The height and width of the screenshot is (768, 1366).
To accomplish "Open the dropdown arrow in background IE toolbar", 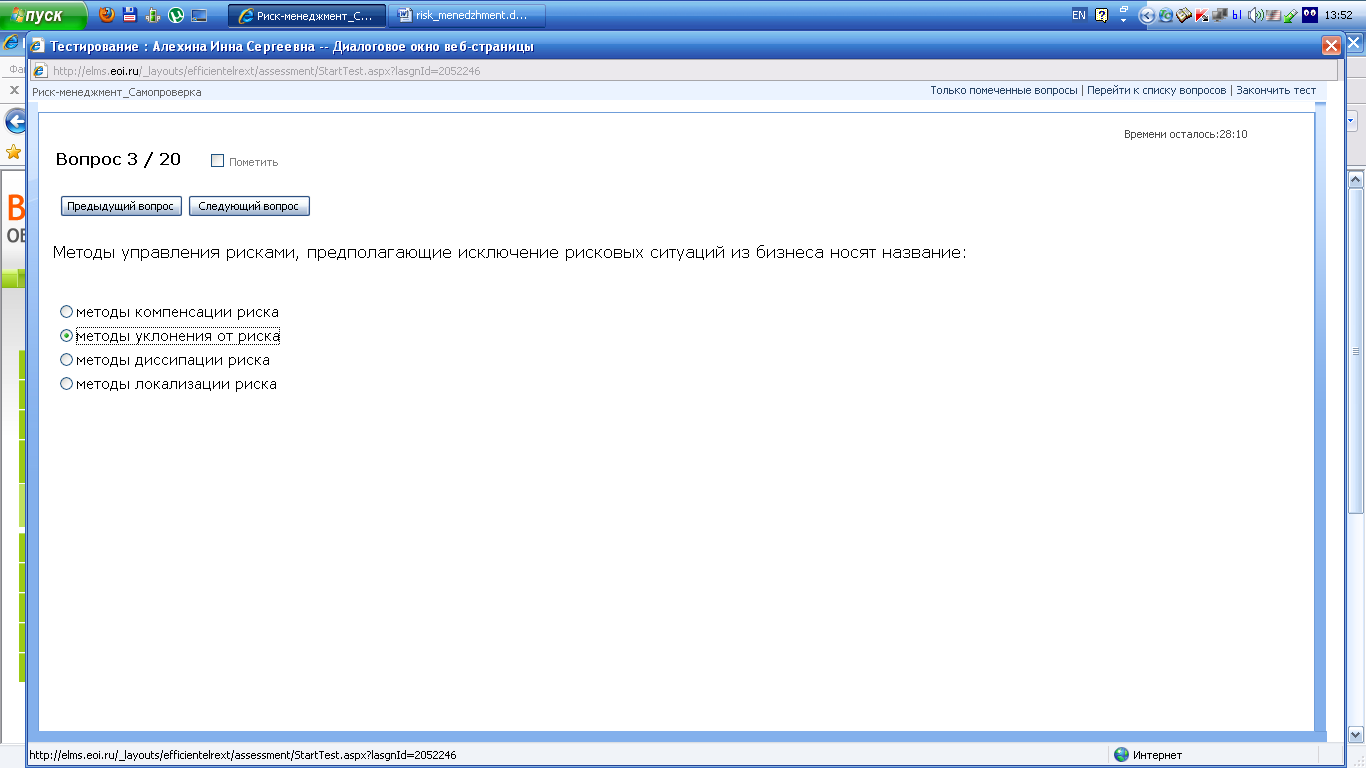I will pos(1351,121).
